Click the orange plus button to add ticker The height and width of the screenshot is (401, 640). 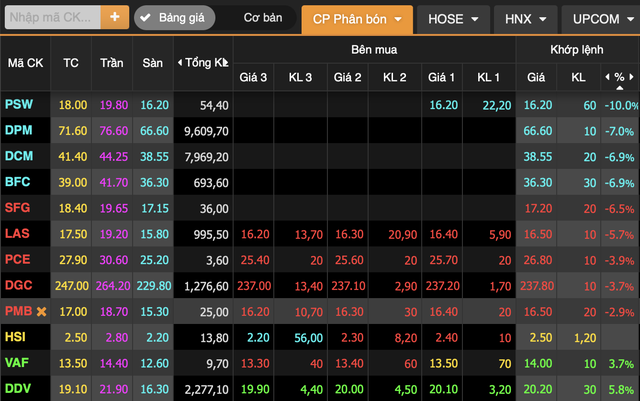114,17
